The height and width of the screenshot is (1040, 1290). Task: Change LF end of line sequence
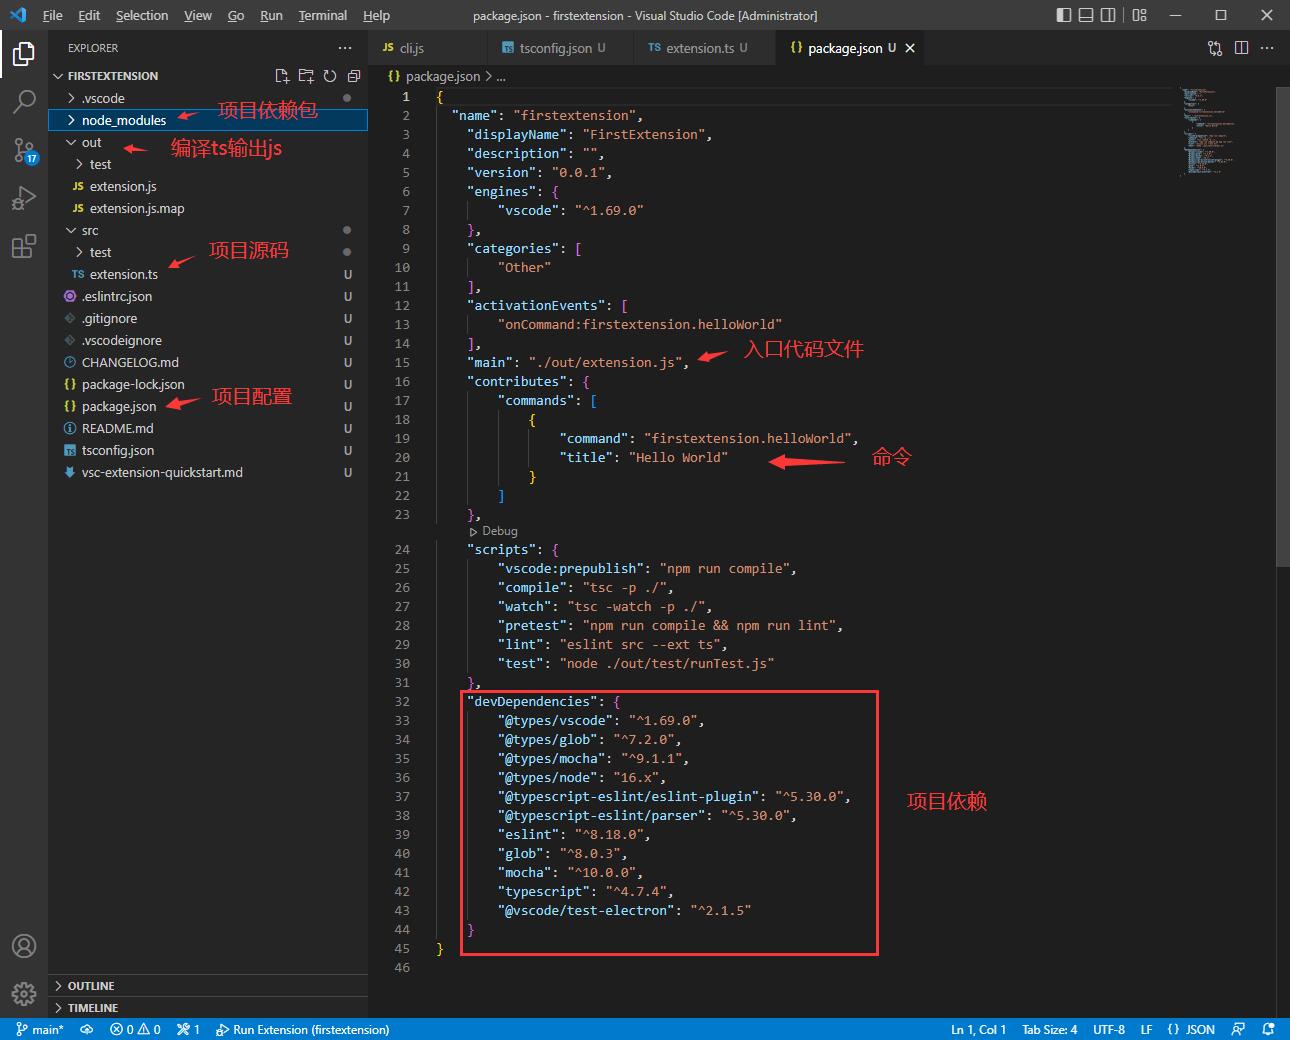coord(1146,1029)
